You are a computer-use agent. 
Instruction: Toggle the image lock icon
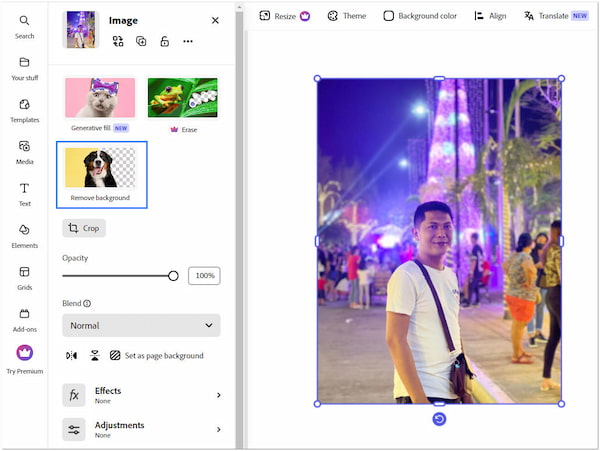coord(164,41)
